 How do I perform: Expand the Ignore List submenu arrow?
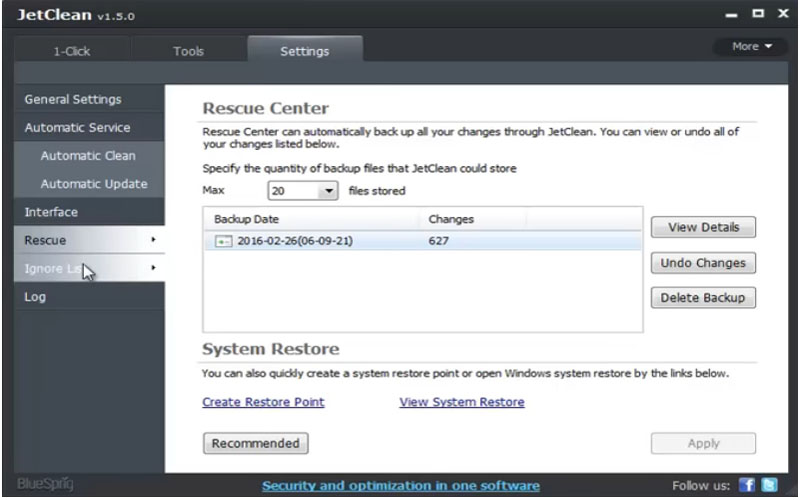[153, 267]
